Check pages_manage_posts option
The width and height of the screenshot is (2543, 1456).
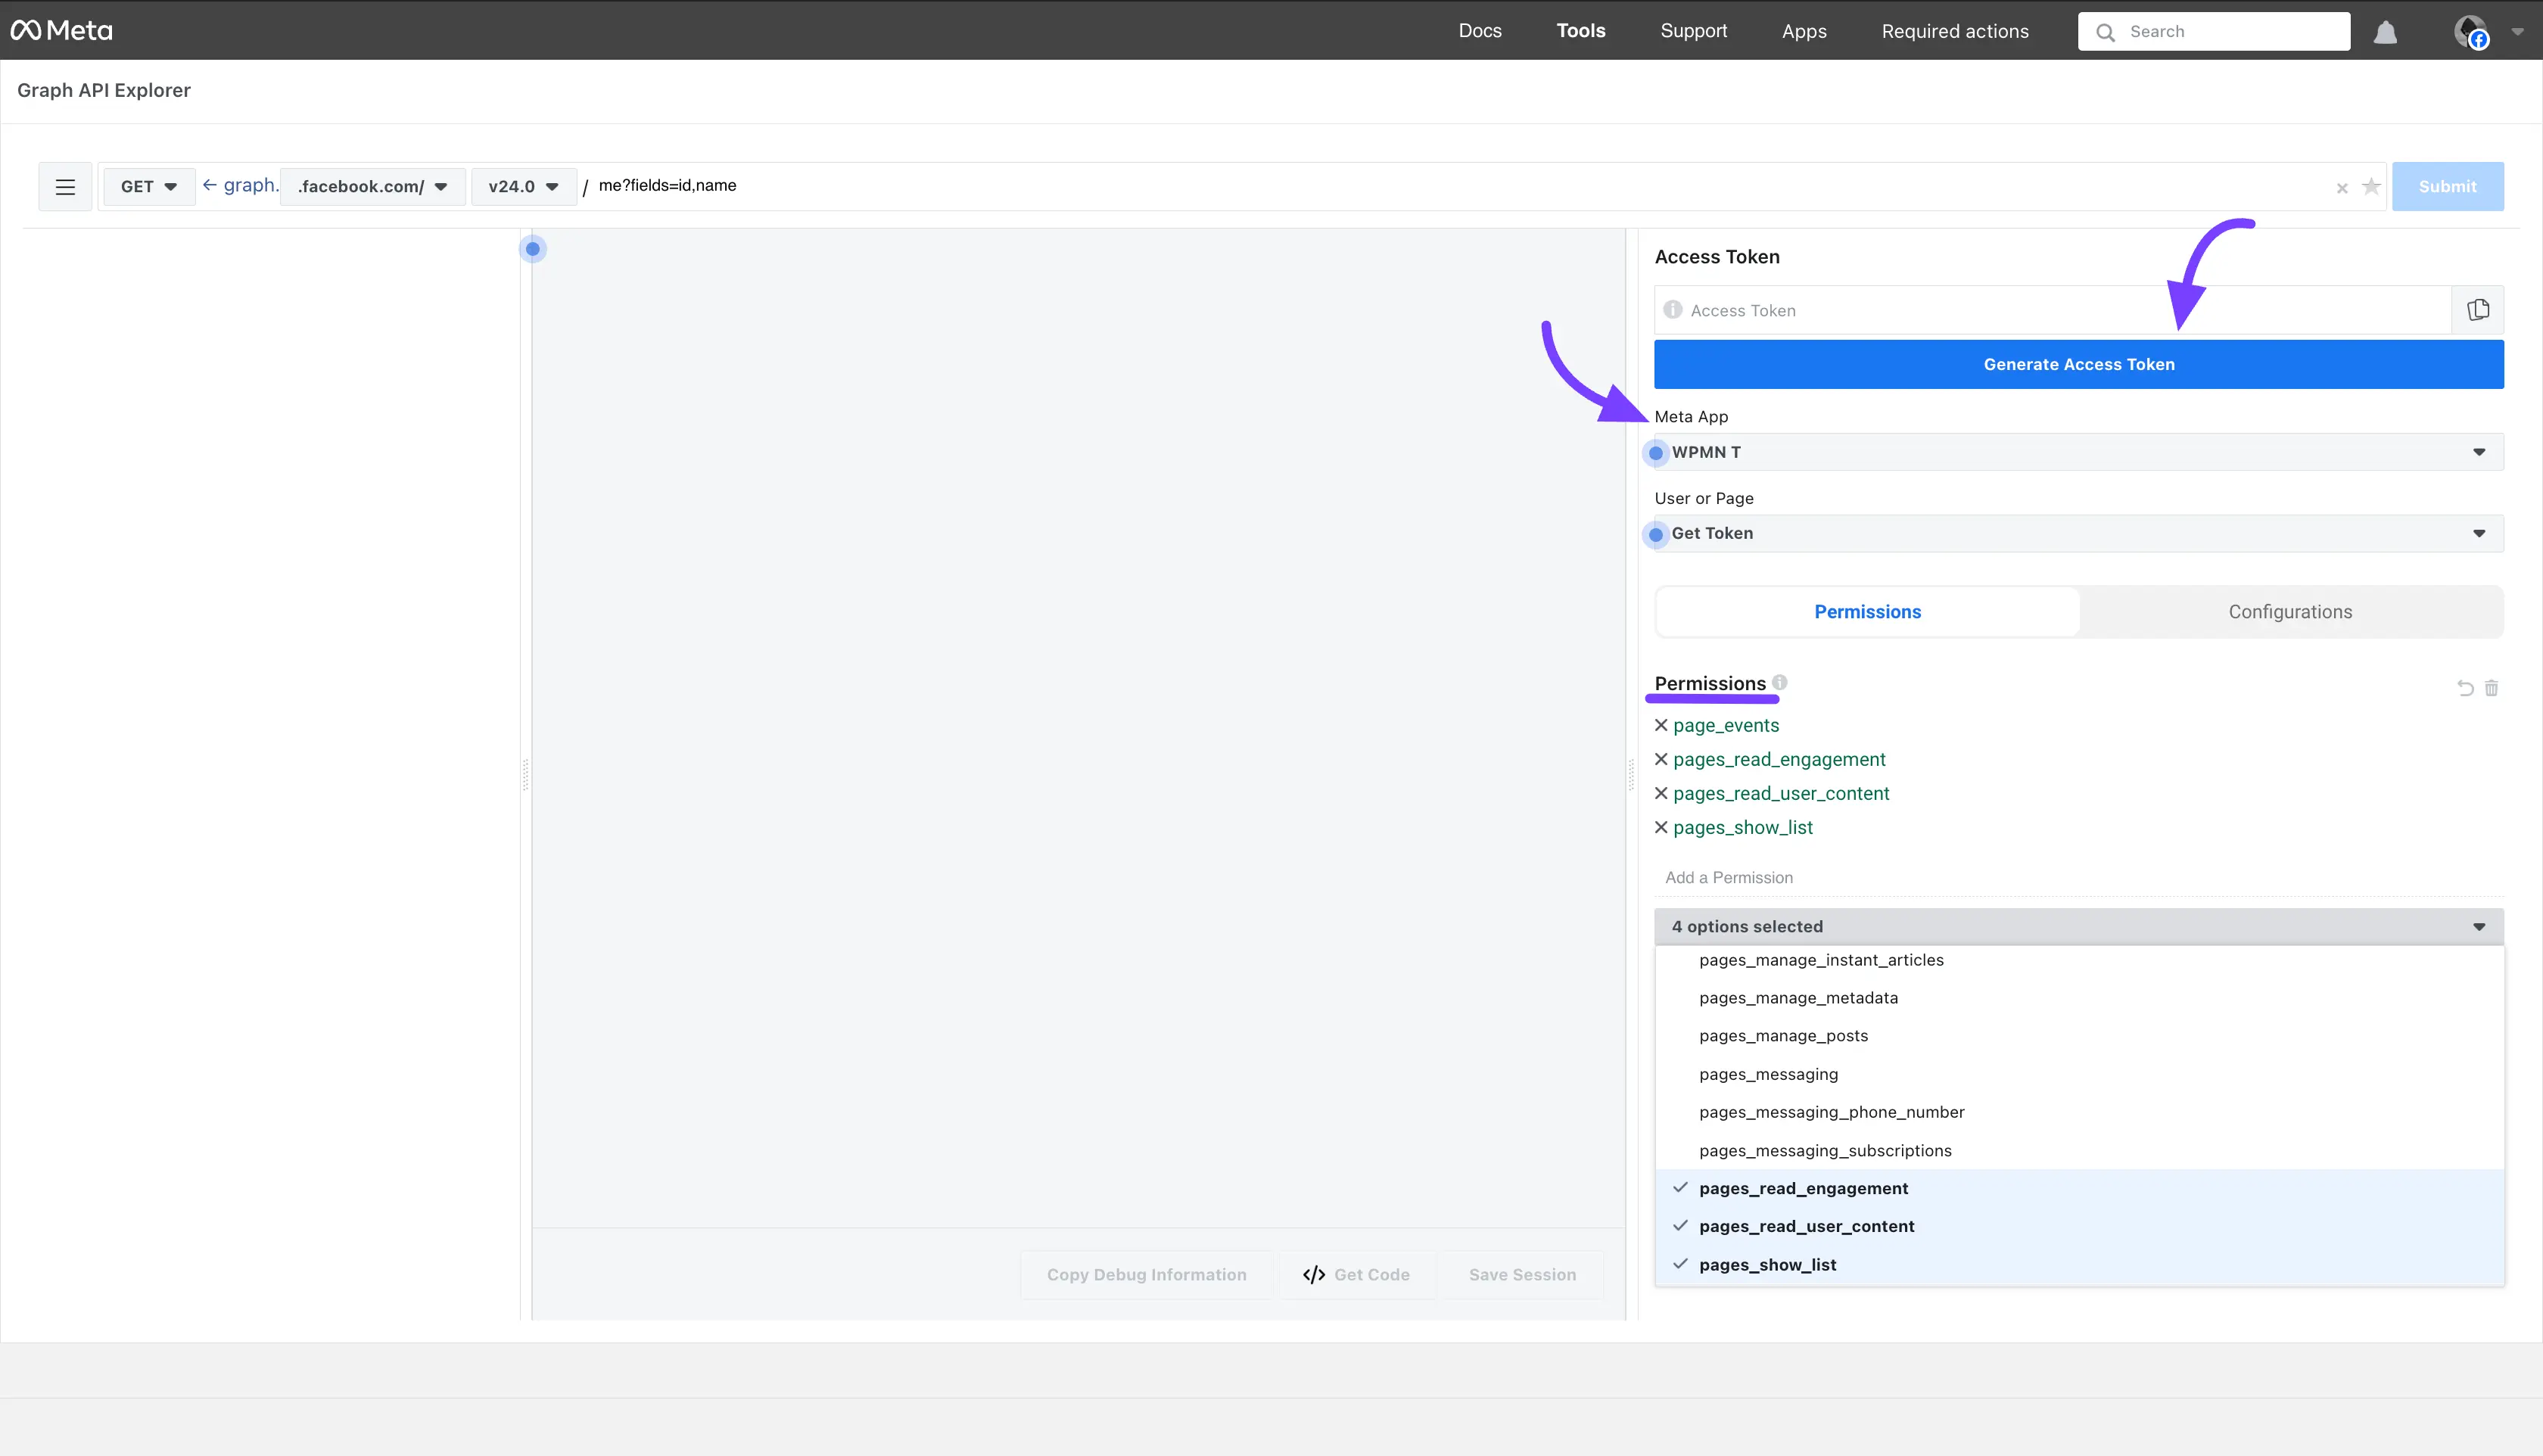pyautogui.click(x=1783, y=1036)
